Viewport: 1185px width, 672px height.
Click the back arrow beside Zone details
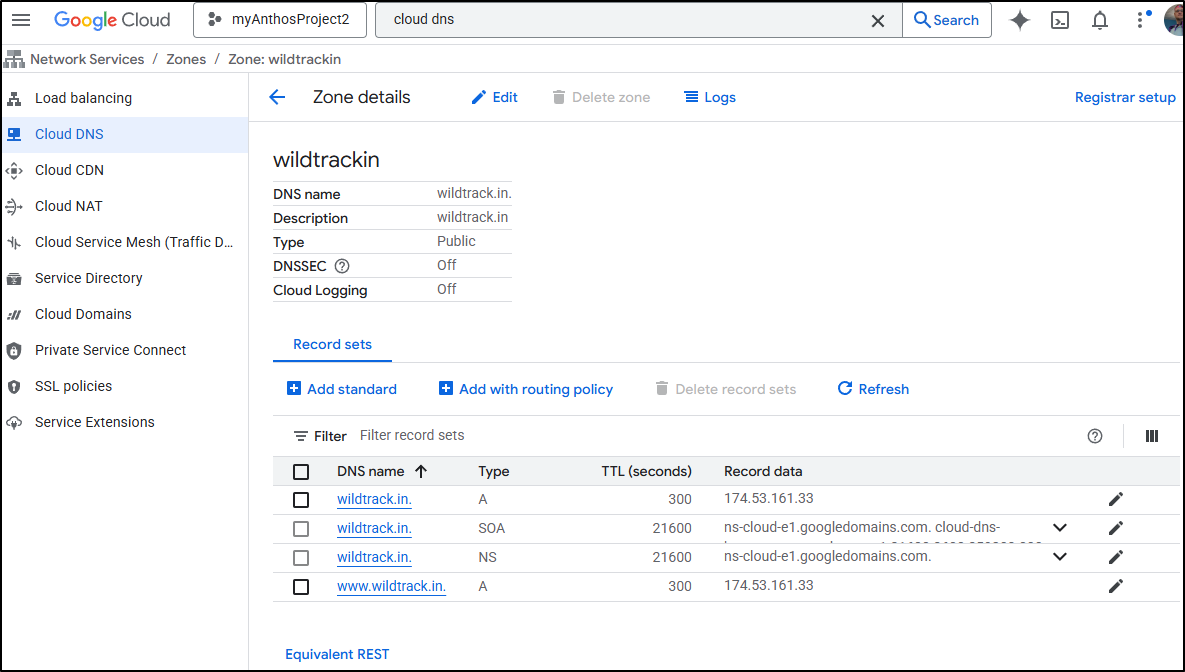(x=277, y=97)
